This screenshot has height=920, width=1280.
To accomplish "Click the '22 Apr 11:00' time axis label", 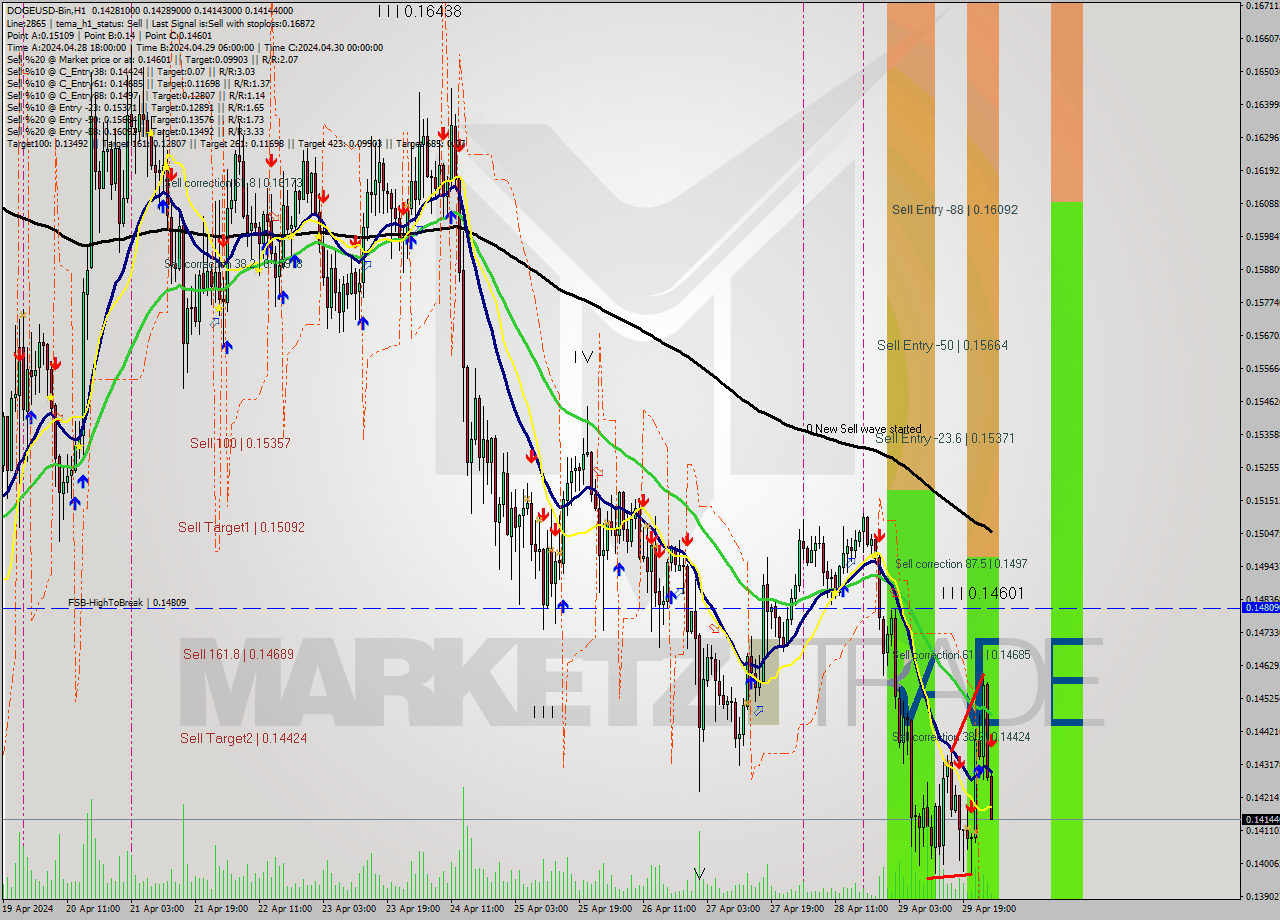I will tap(284, 910).
